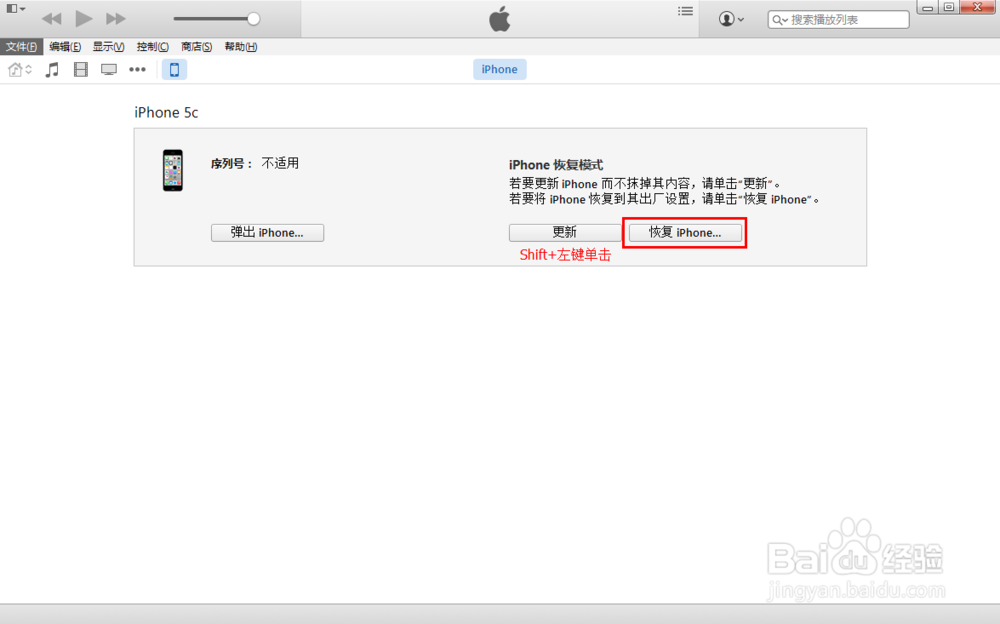
Task: Maximize the iTunes window
Action: [949, 8]
